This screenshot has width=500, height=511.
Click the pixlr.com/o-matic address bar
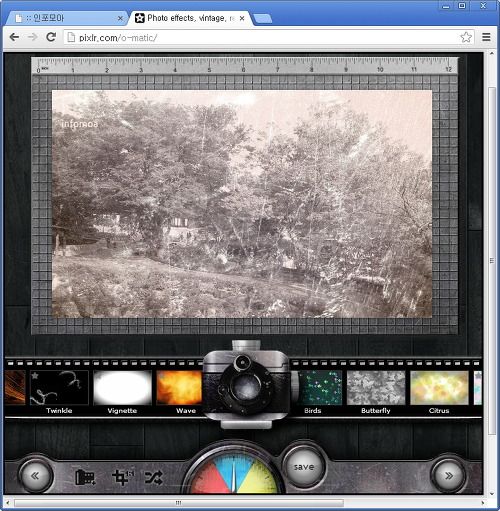(269, 37)
